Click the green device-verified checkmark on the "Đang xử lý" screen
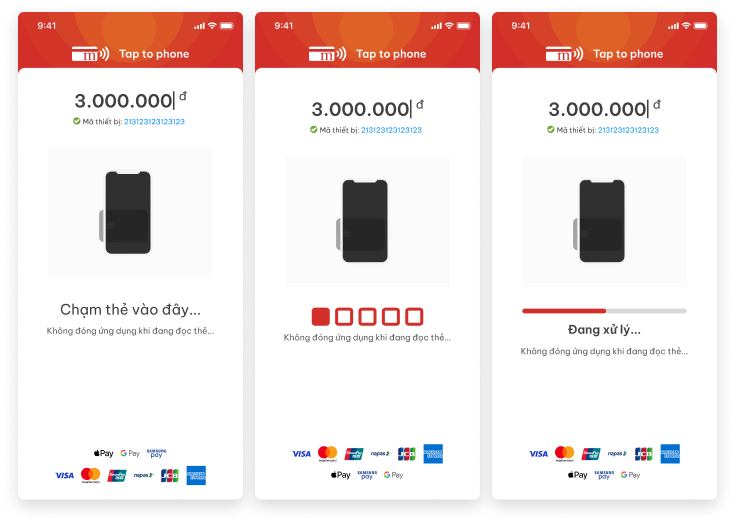The width and height of the screenshot is (735, 524). (550, 129)
